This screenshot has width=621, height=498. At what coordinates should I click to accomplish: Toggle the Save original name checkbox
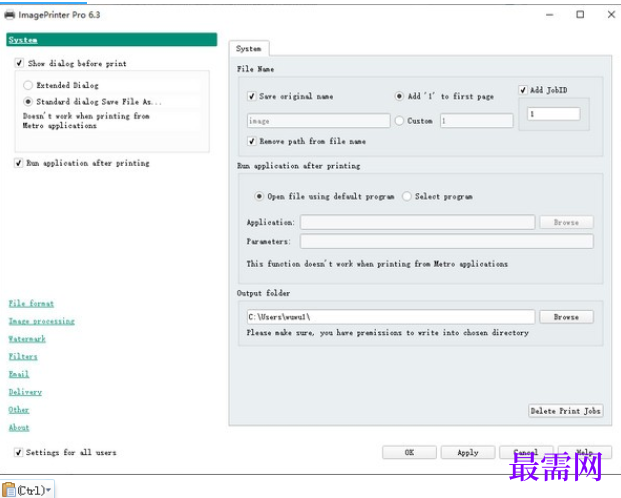251,96
